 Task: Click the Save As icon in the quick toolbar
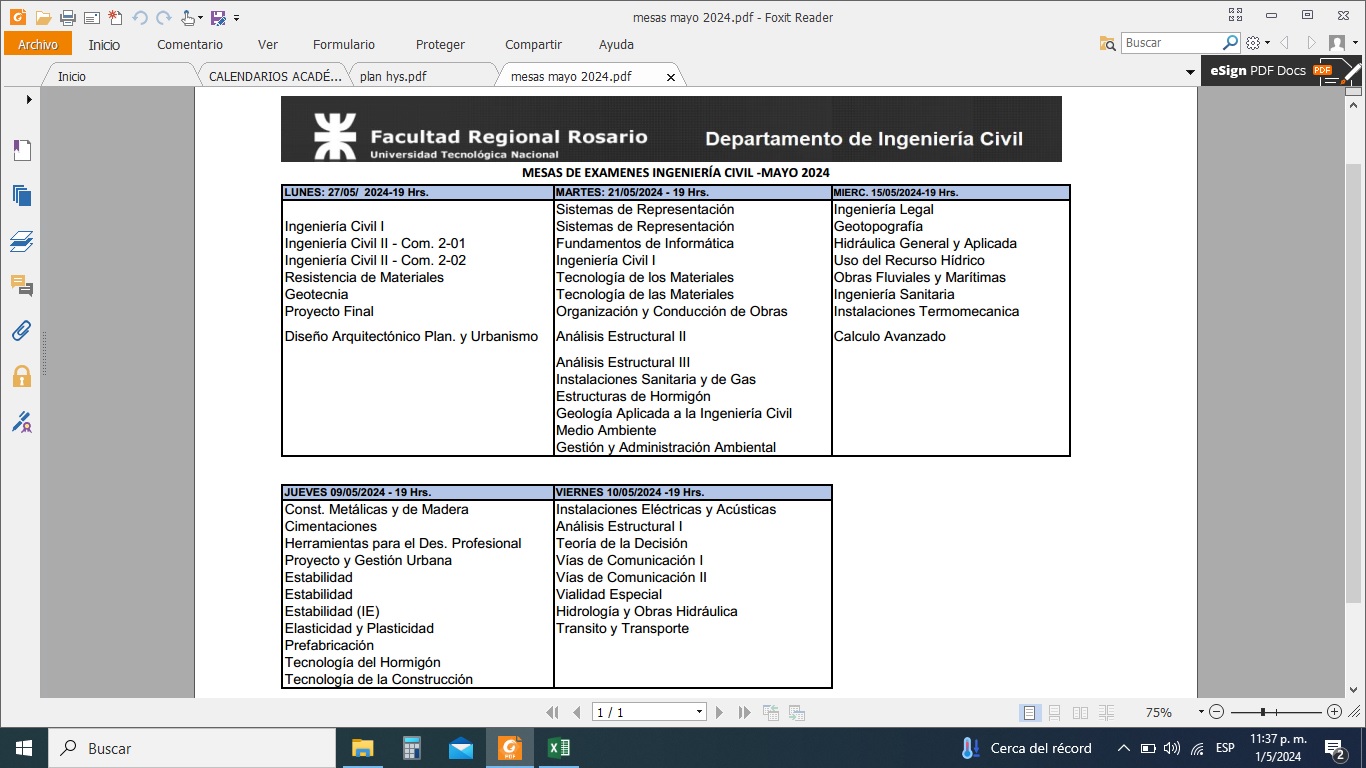click(x=217, y=17)
